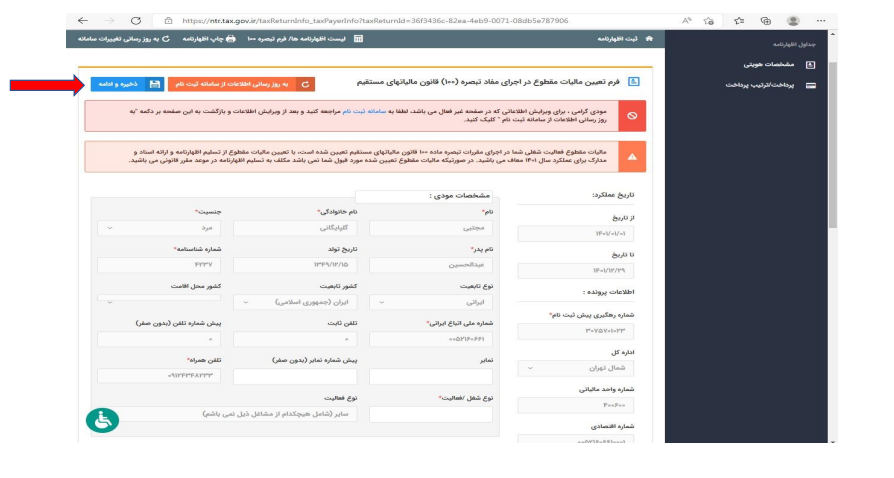894x478 pixels.
Task: Click the blue ذخیره و ادامه button
Action: coord(127,84)
